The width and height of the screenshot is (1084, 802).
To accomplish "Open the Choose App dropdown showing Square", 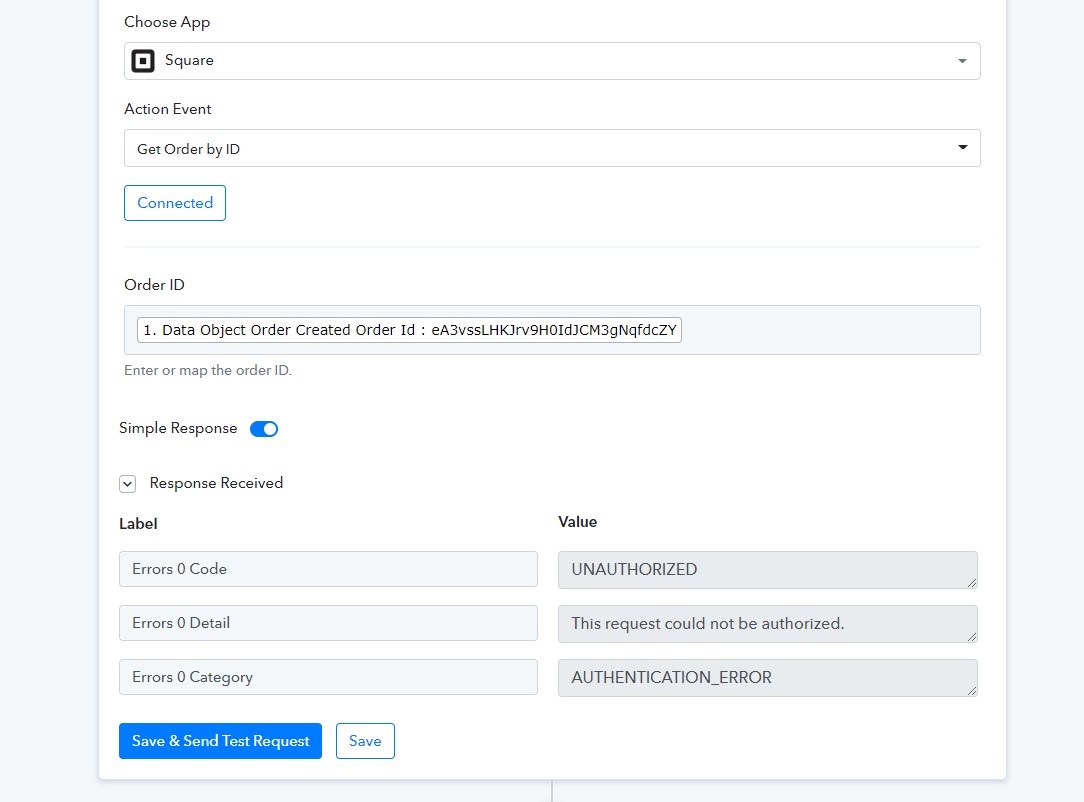I will (552, 61).
